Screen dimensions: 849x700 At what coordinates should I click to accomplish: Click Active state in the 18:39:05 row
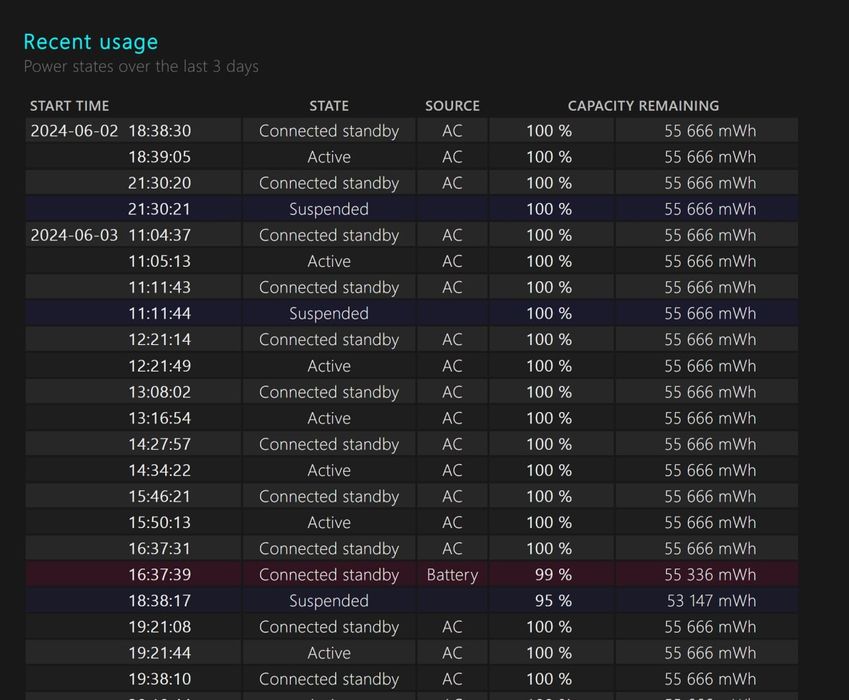coord(329,157)
